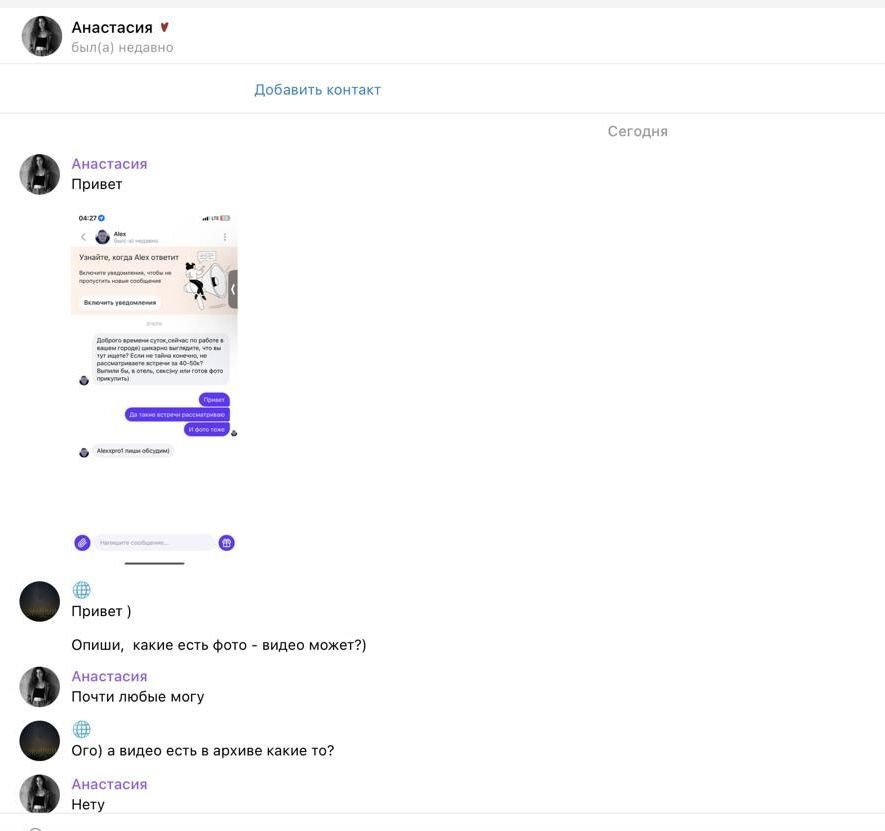Click dark avatar beside Привет ) message

click(40, 601)
